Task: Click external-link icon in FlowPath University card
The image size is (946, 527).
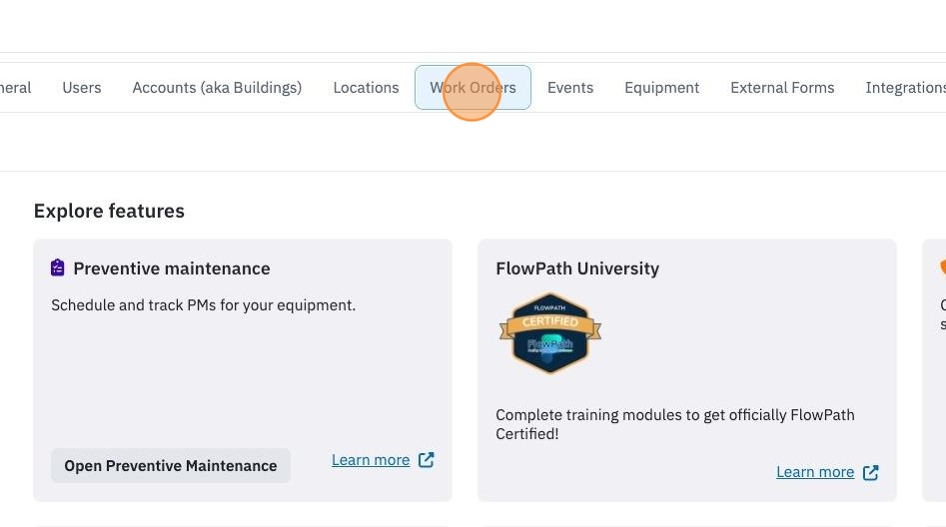Action: click(871, 472)
